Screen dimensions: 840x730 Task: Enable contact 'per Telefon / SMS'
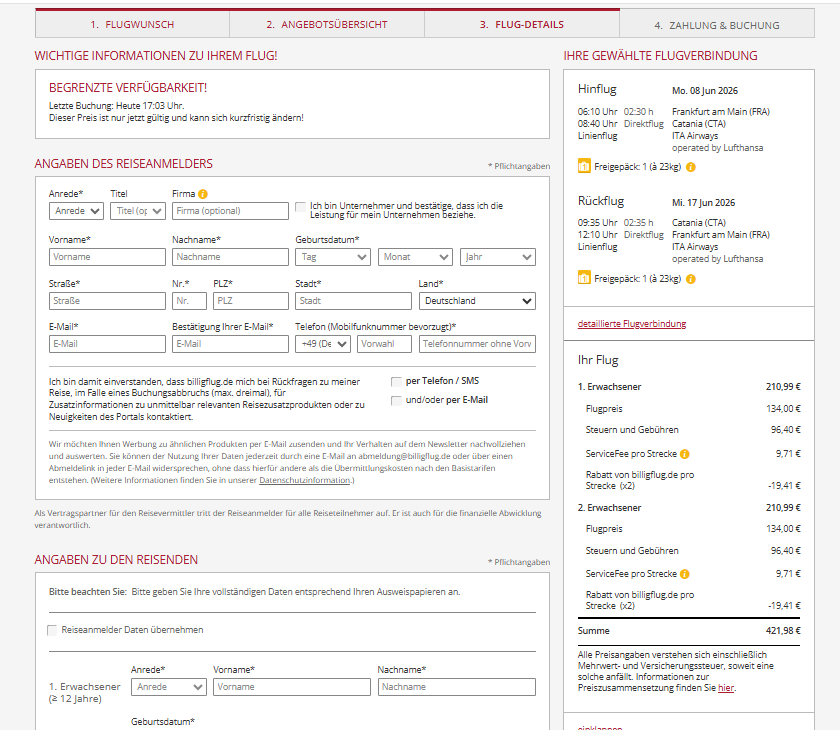[x=397, y=382]
